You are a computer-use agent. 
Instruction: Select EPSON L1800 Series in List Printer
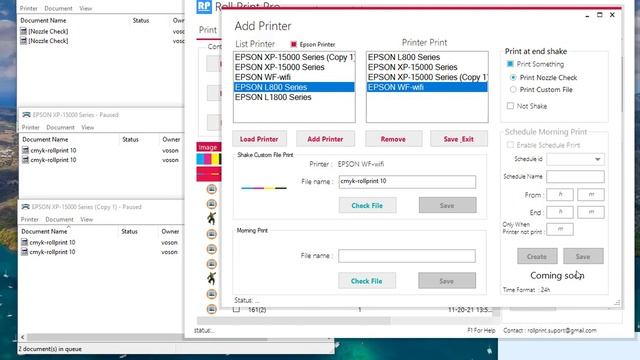click(294, 97)
